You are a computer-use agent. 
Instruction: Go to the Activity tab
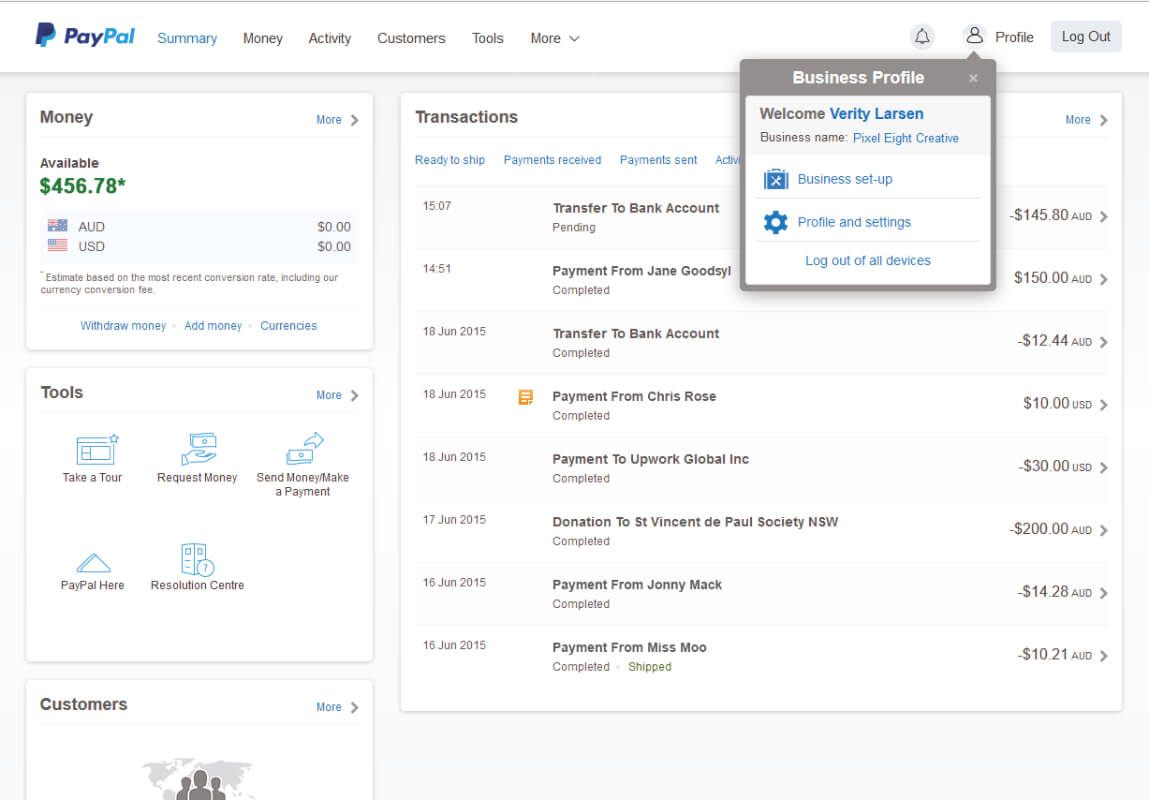tap(329, 38)
